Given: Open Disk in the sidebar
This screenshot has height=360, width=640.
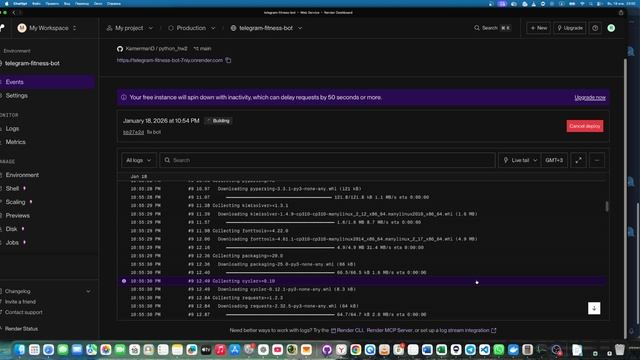Looking at the screenshot, I should click(x=11, y=229).
